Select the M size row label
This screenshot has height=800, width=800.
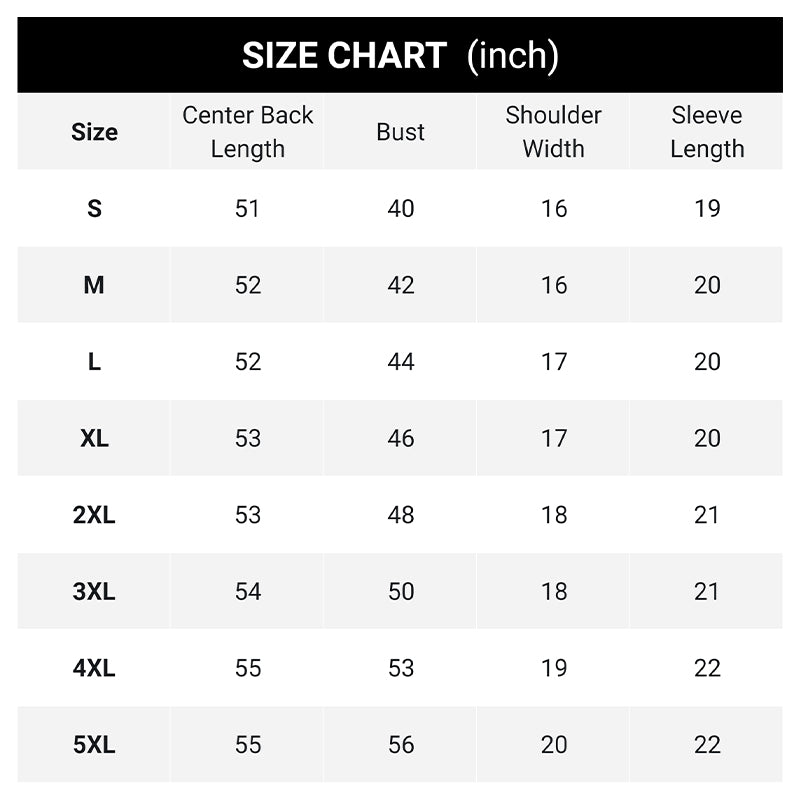(x=94, y=285)
